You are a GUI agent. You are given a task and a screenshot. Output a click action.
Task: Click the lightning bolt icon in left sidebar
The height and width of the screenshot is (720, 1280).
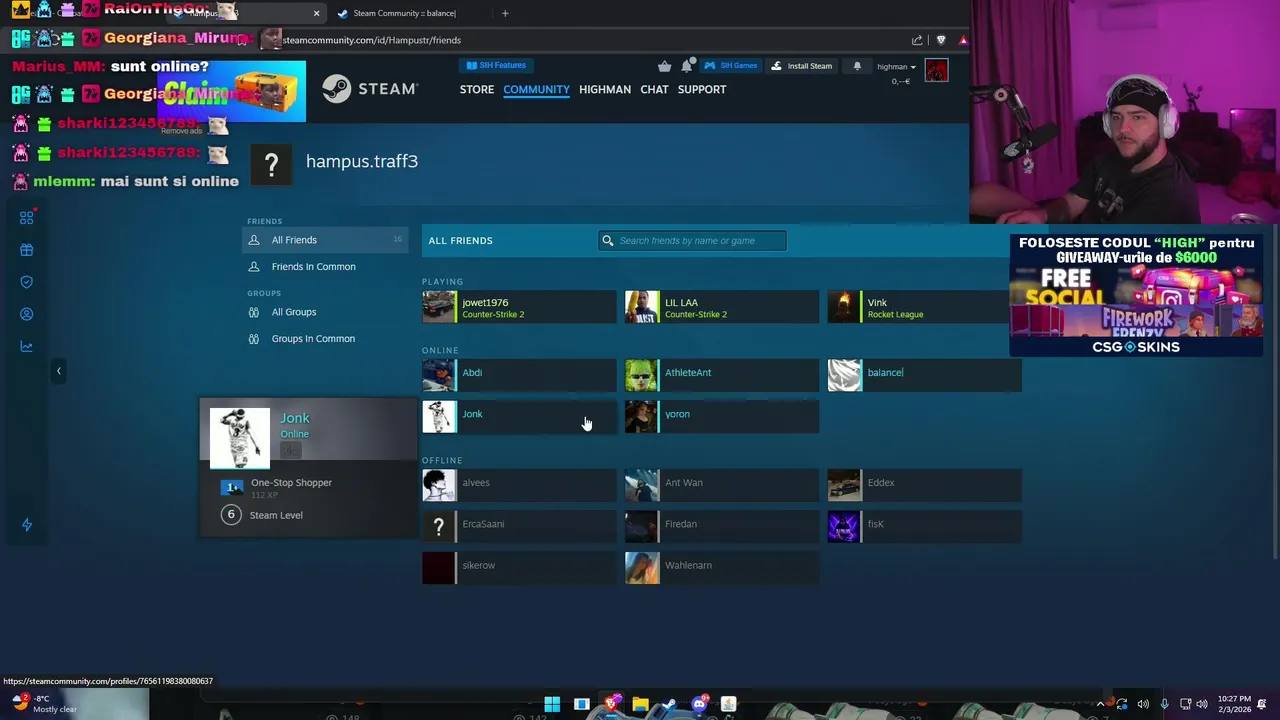[x=27, y=525]
